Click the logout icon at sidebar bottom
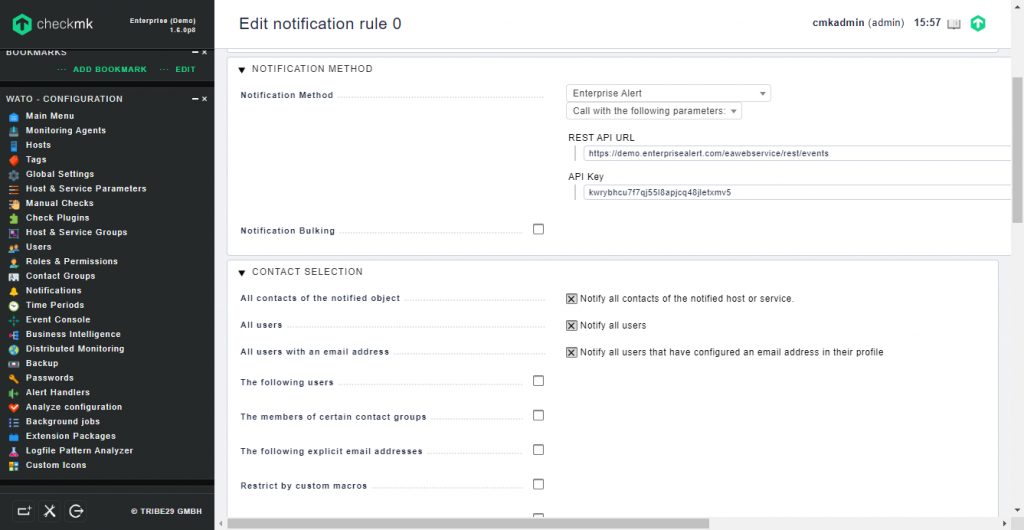The height and width of the screenshot is (530, 1024). click(x=75, y=511)
